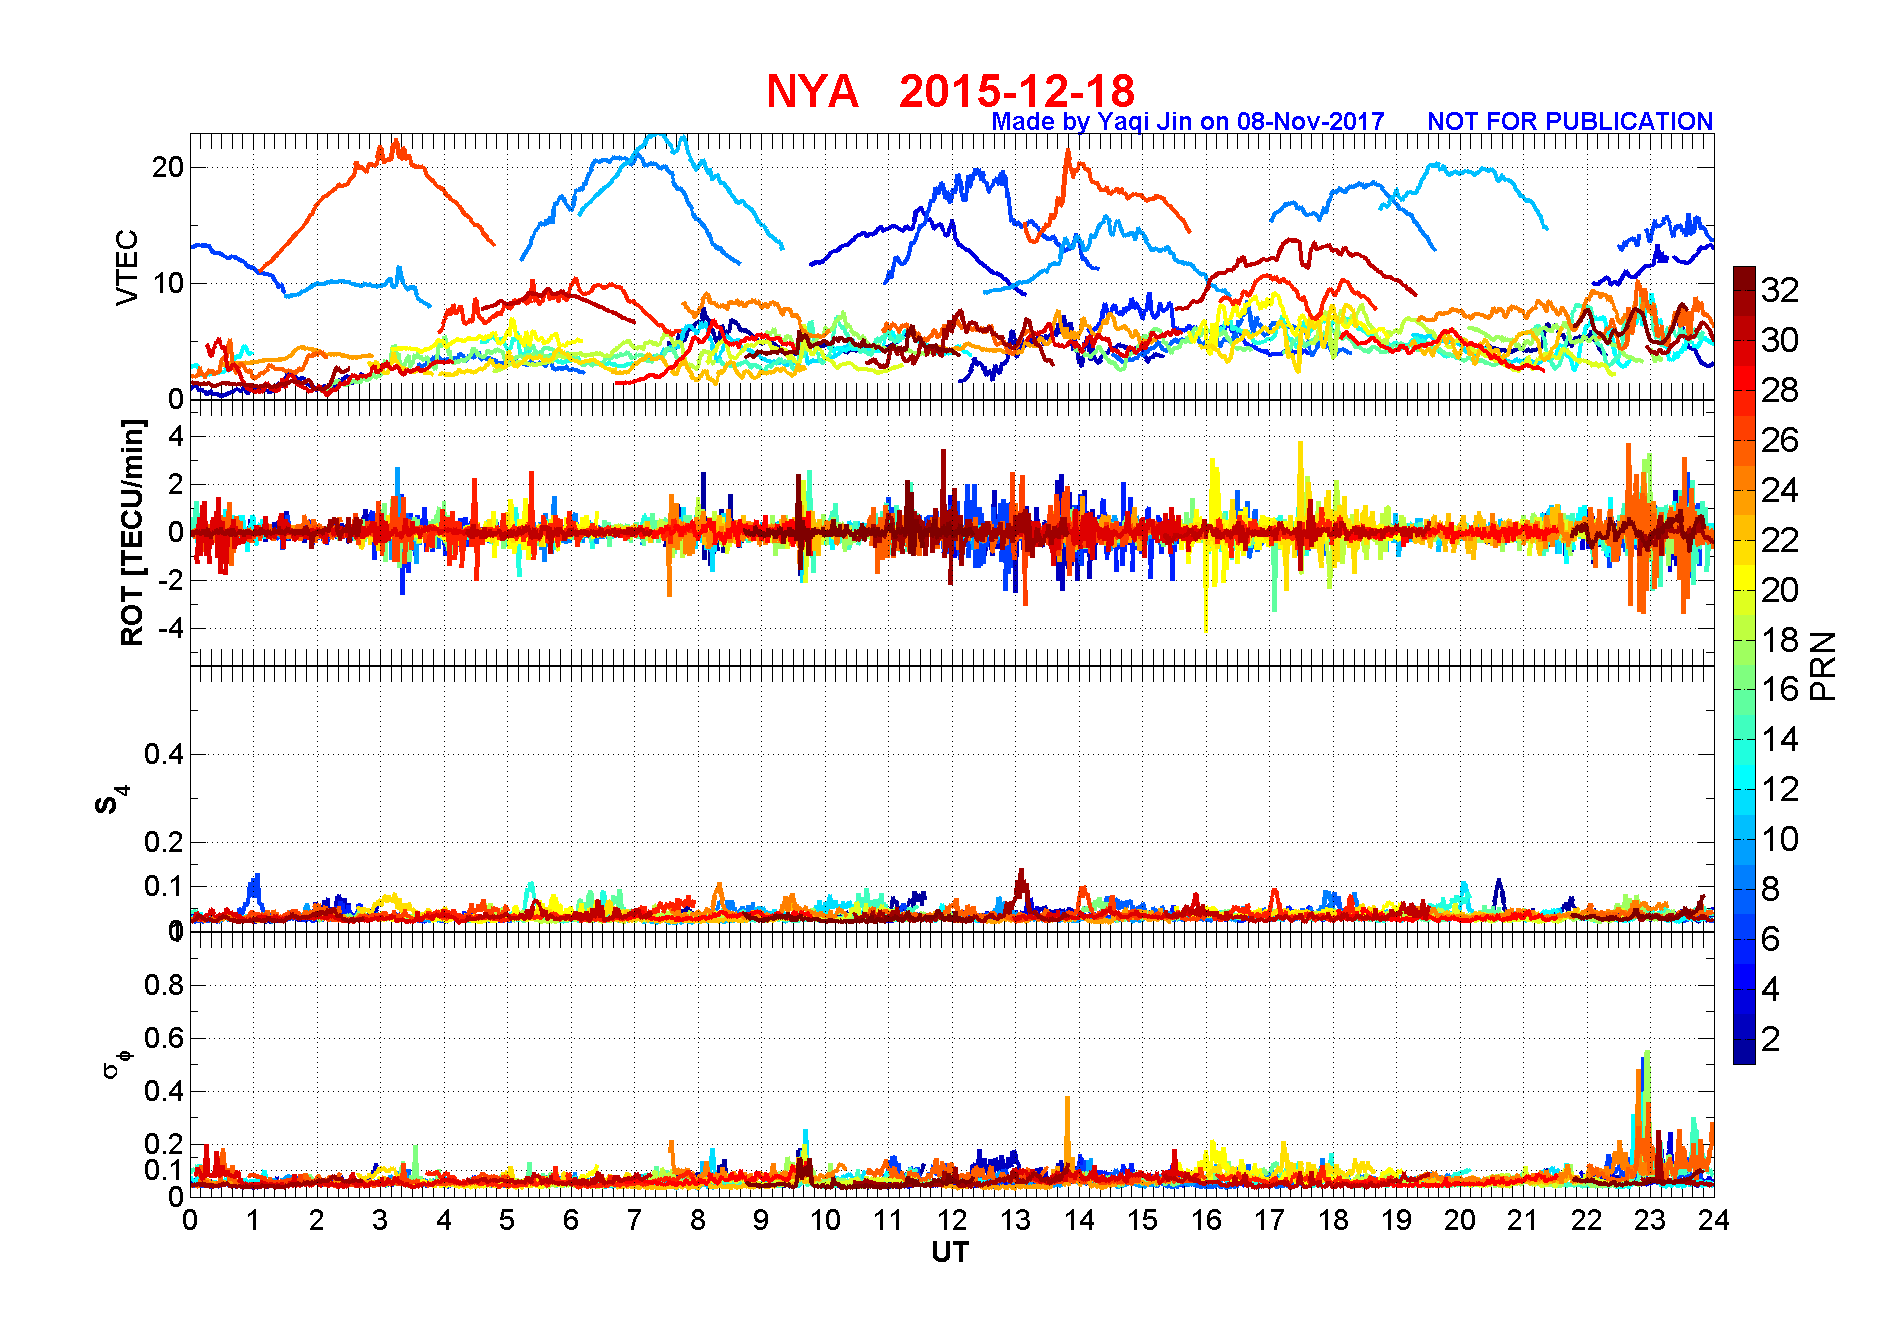
Task: Click the UT axis tick label 23
Action: pos(1650,1220)
